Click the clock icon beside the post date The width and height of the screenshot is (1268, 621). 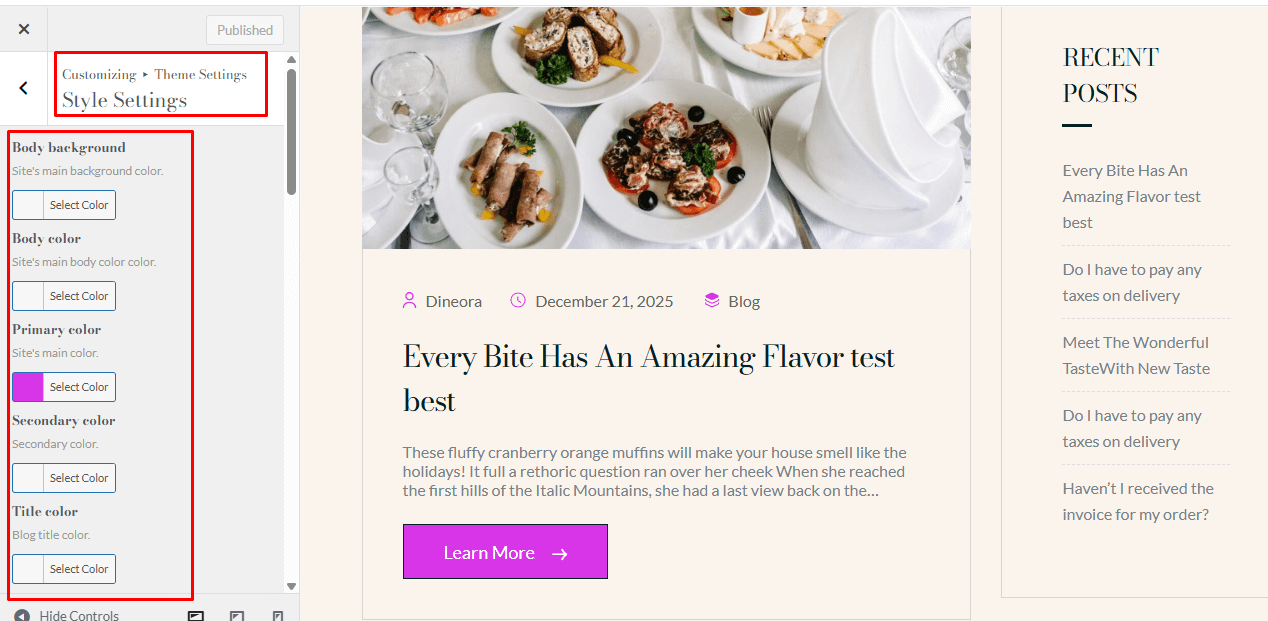(518, 301)
